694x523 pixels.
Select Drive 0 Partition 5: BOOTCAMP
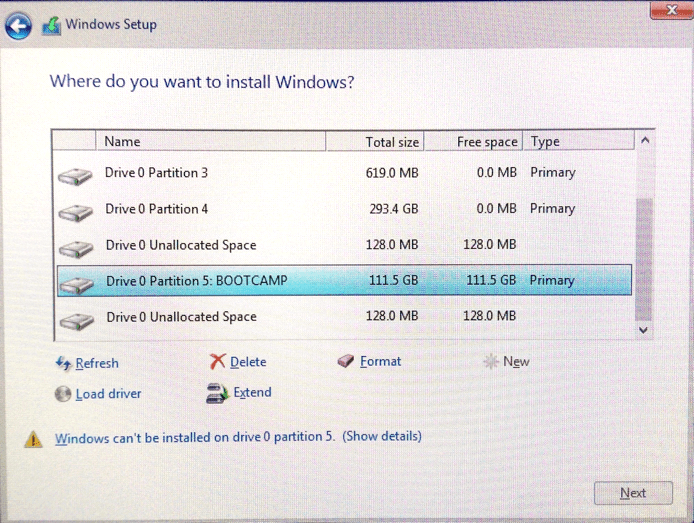(344, 281)
